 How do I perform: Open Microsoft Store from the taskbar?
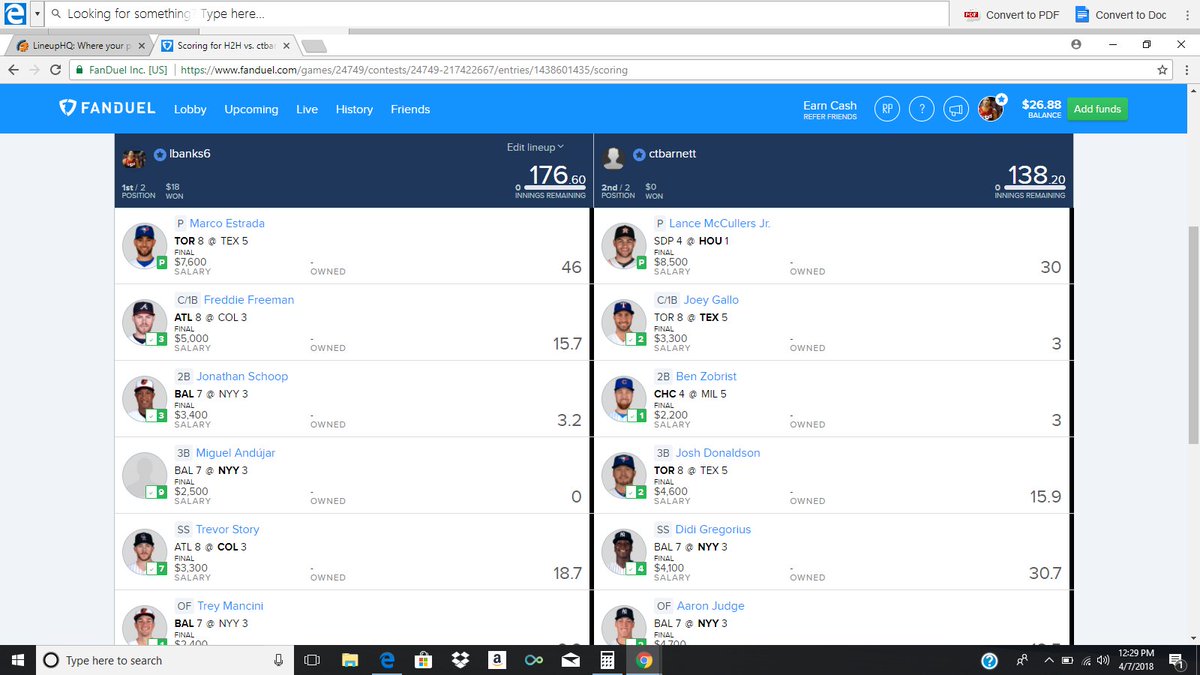pos(422,660)
